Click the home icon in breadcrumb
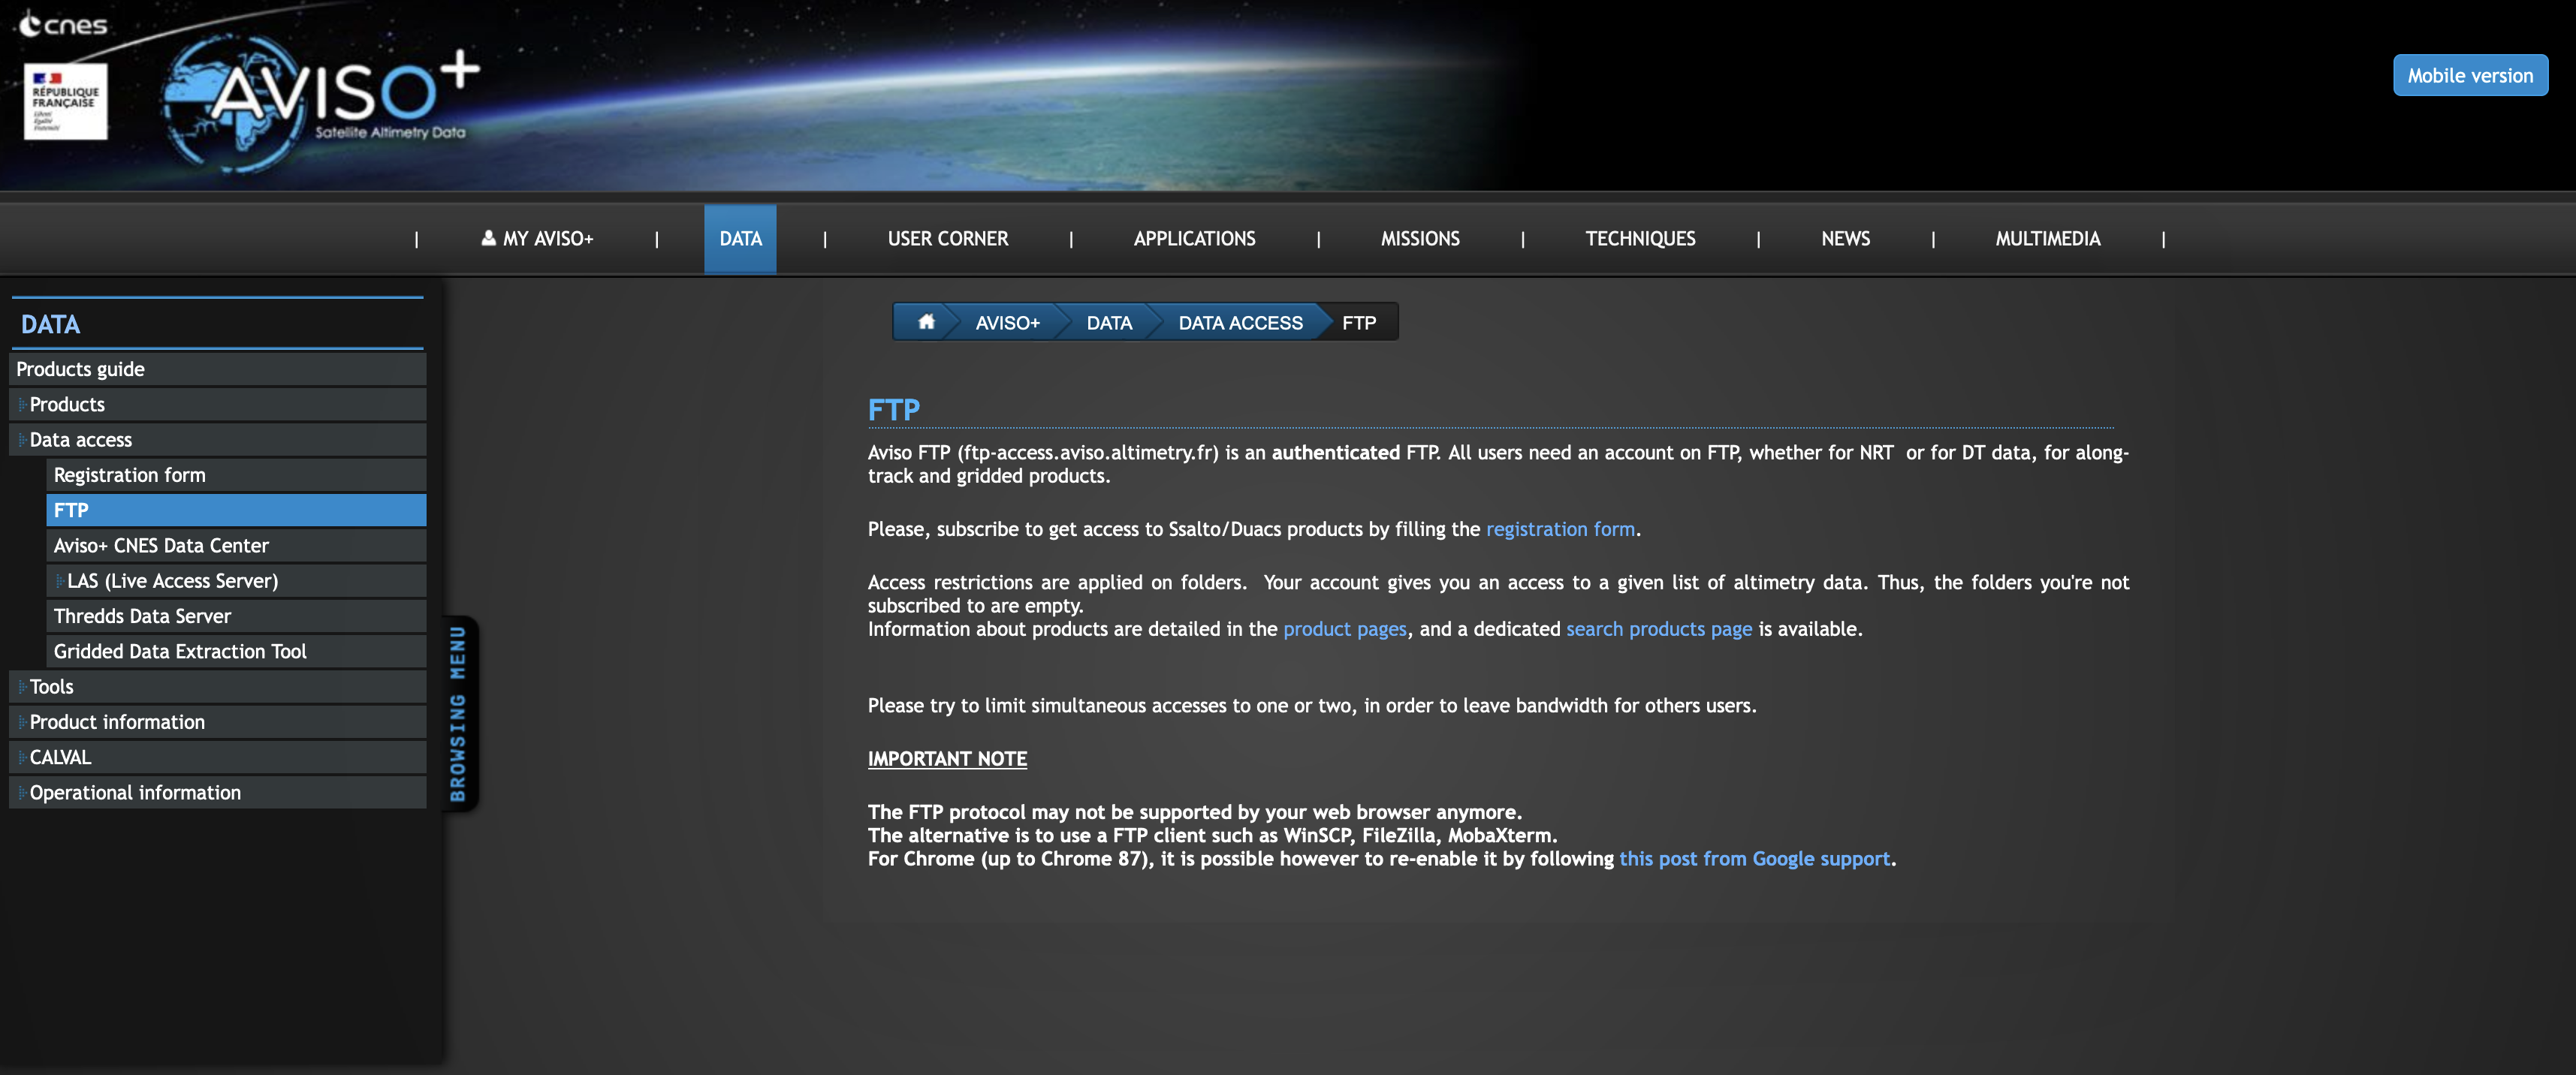Screen dimensions: 2576x1075 (x=926, y=322)
